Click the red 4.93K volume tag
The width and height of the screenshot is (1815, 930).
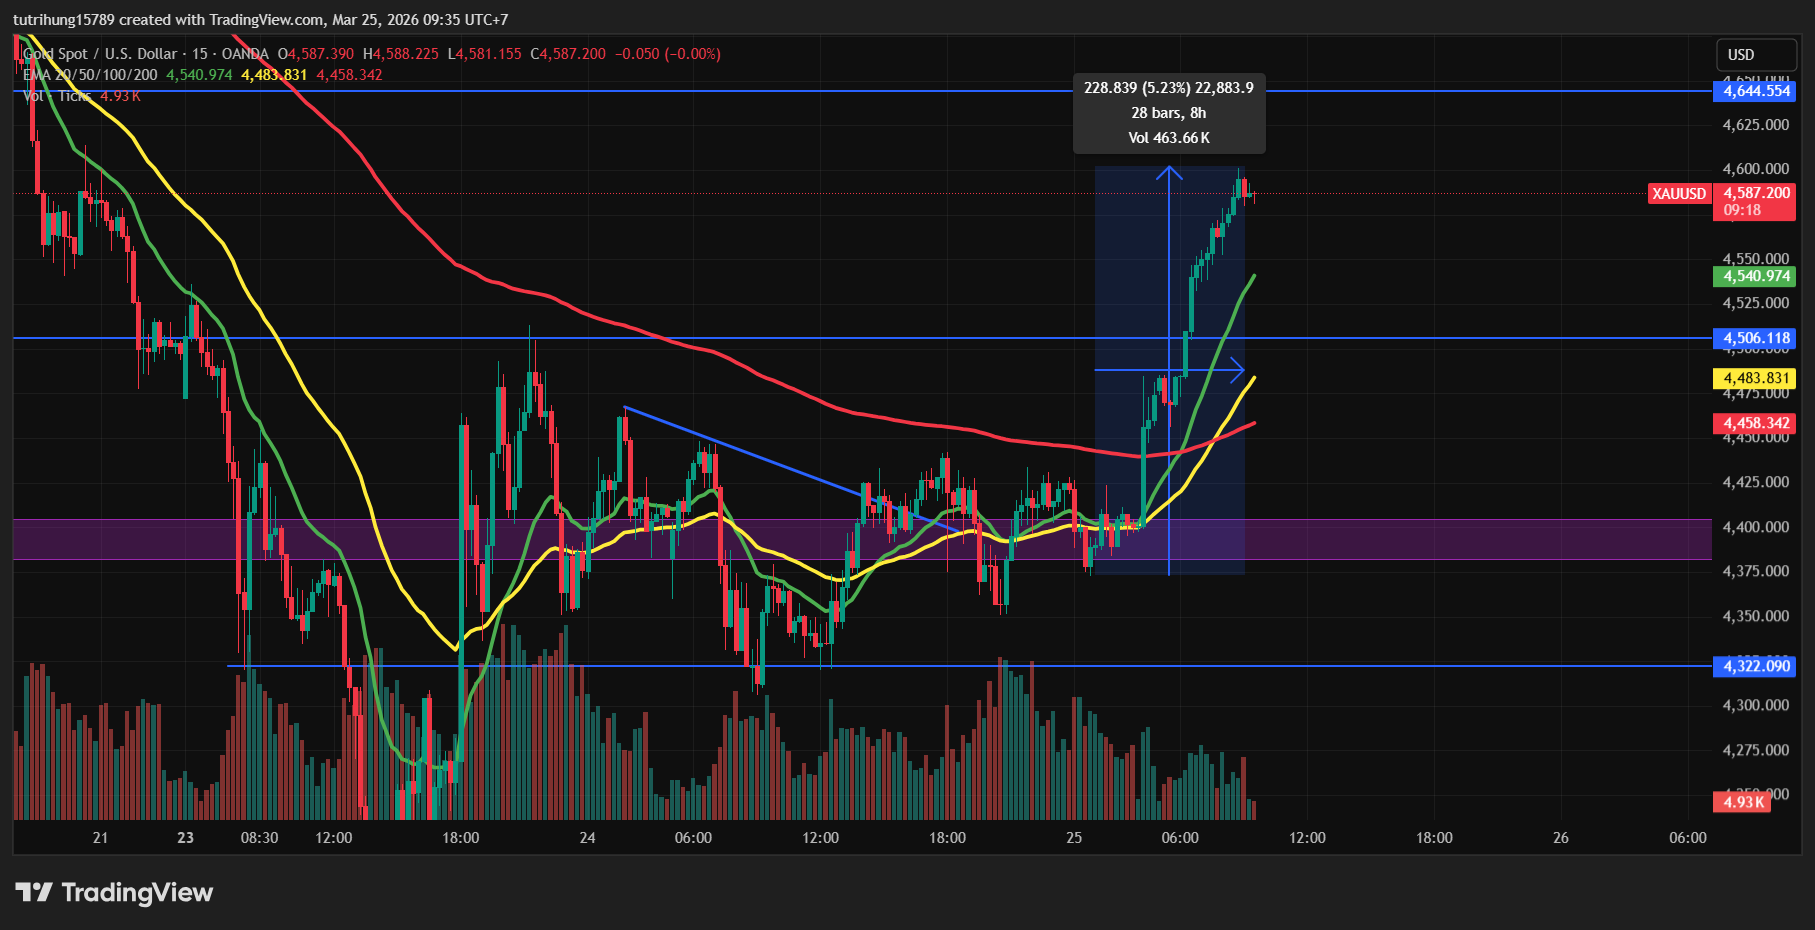click(1741, 802)
